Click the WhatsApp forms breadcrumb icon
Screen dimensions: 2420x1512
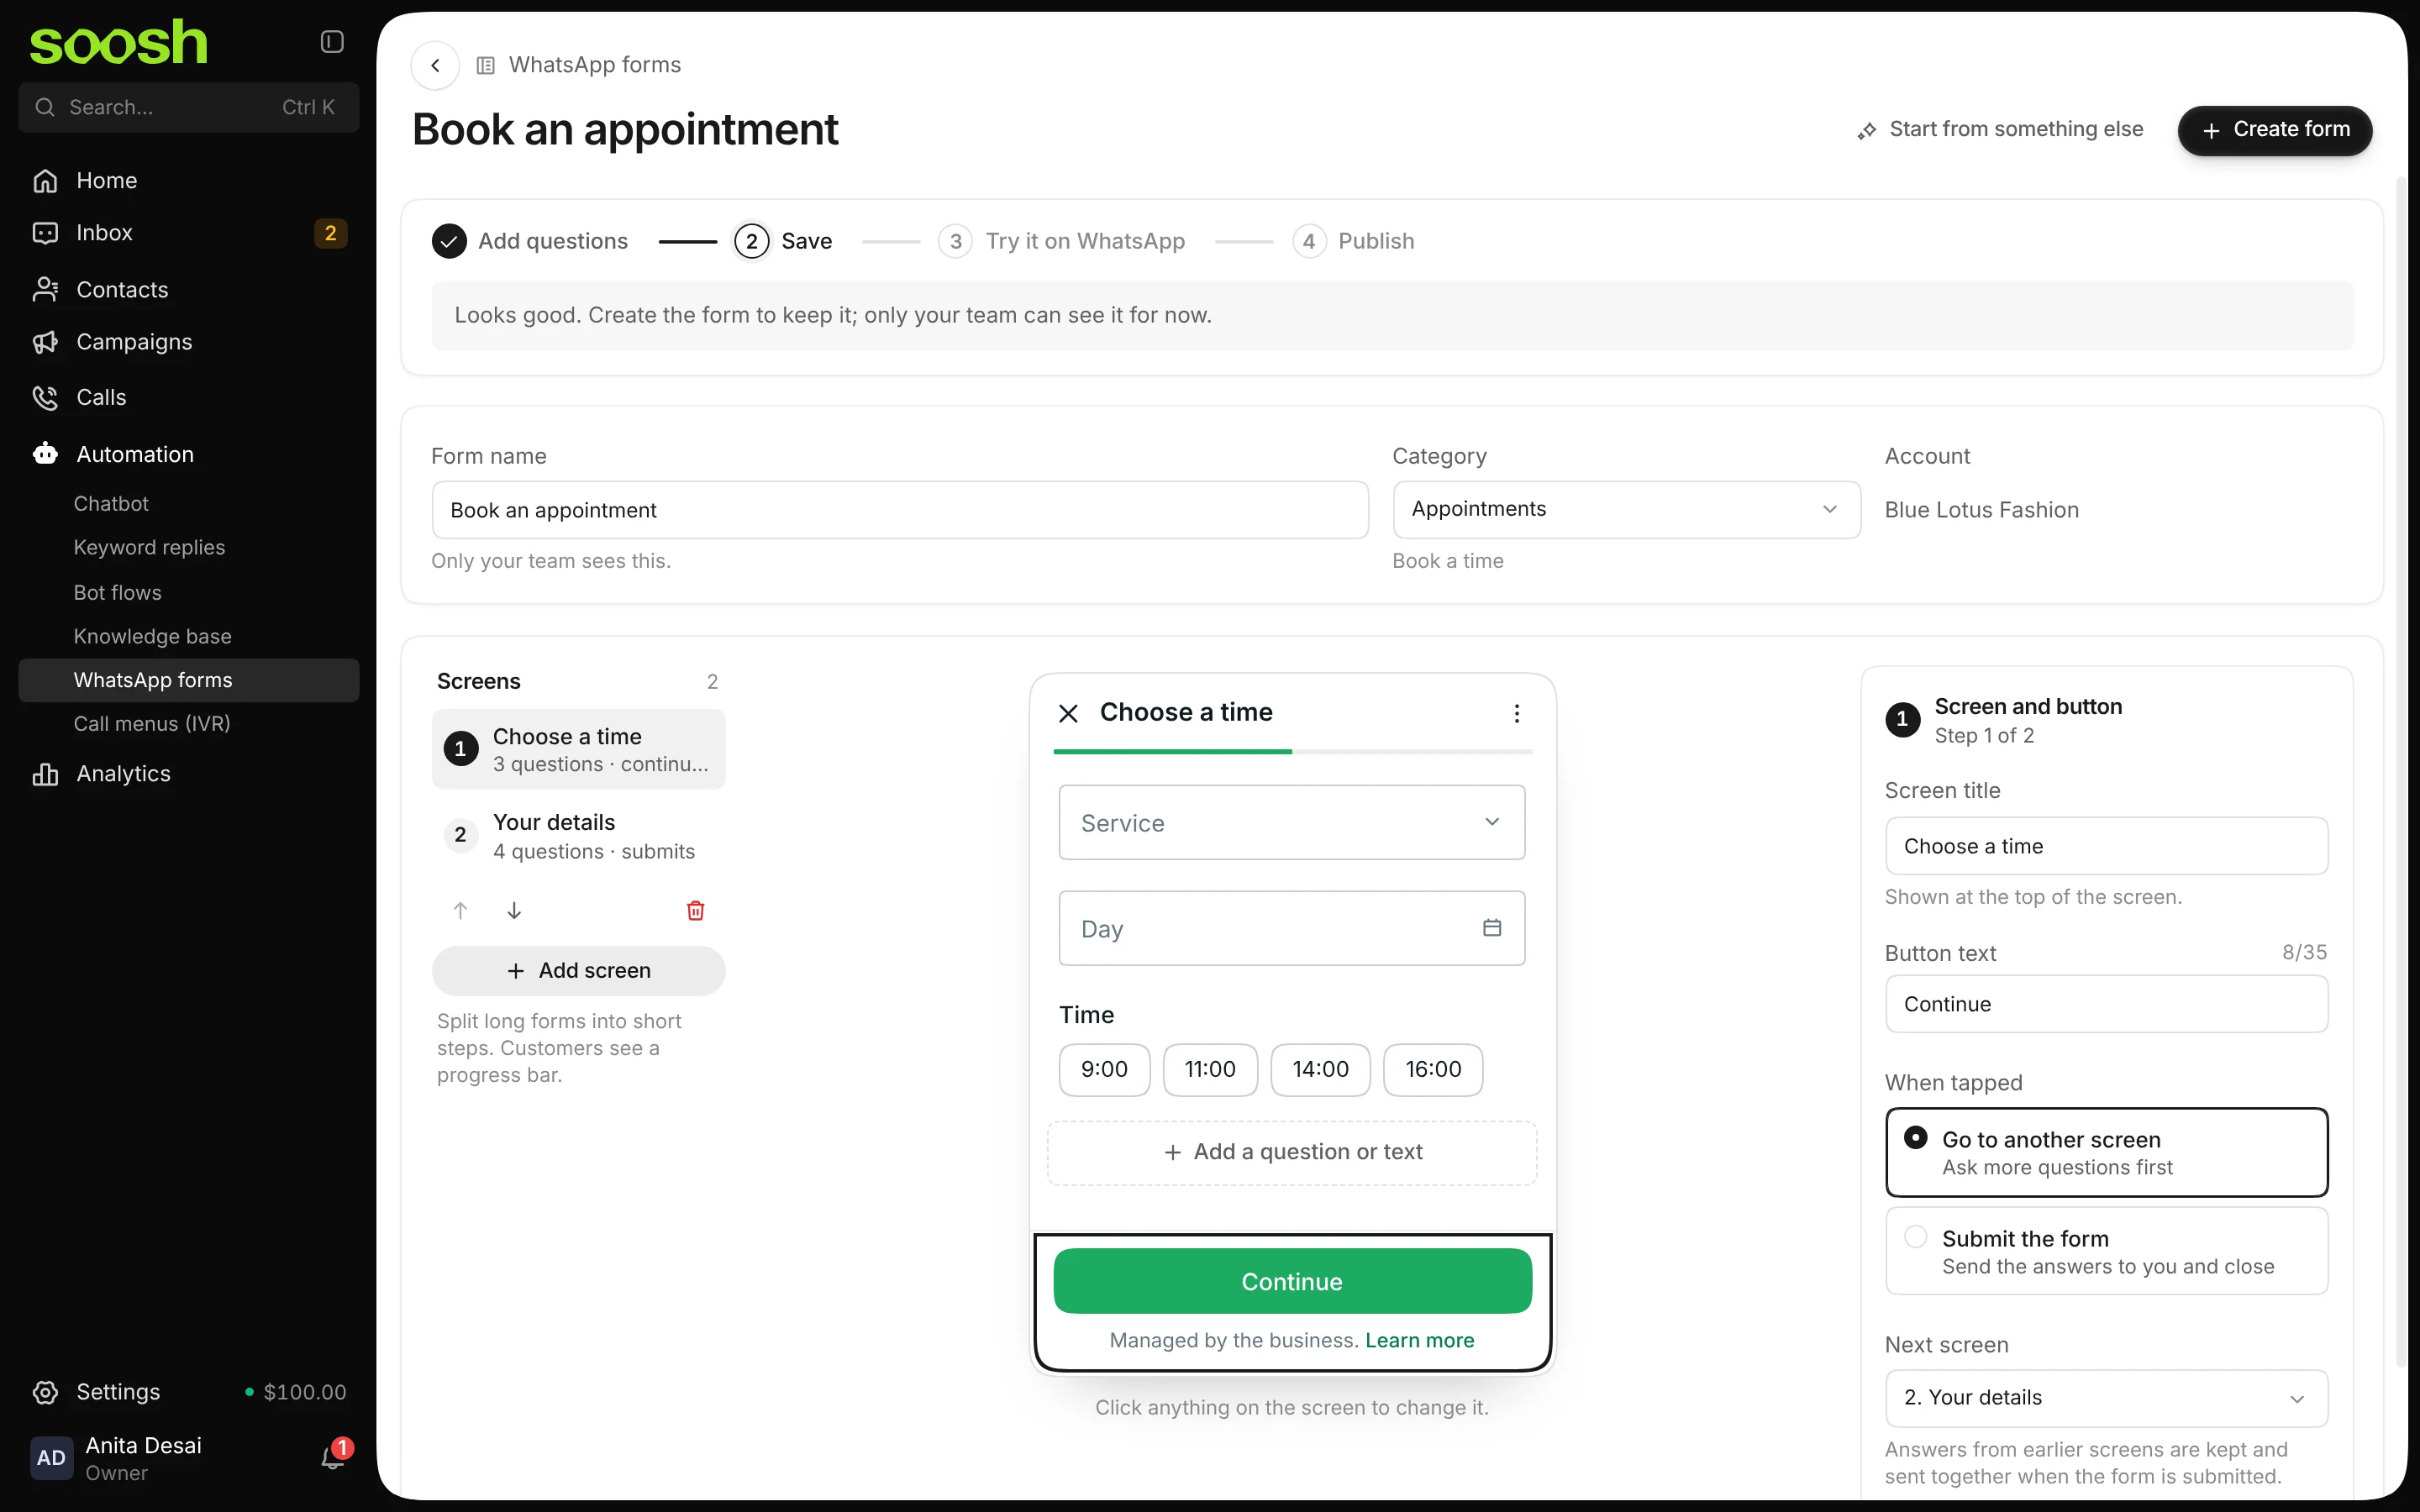point(485,65)
